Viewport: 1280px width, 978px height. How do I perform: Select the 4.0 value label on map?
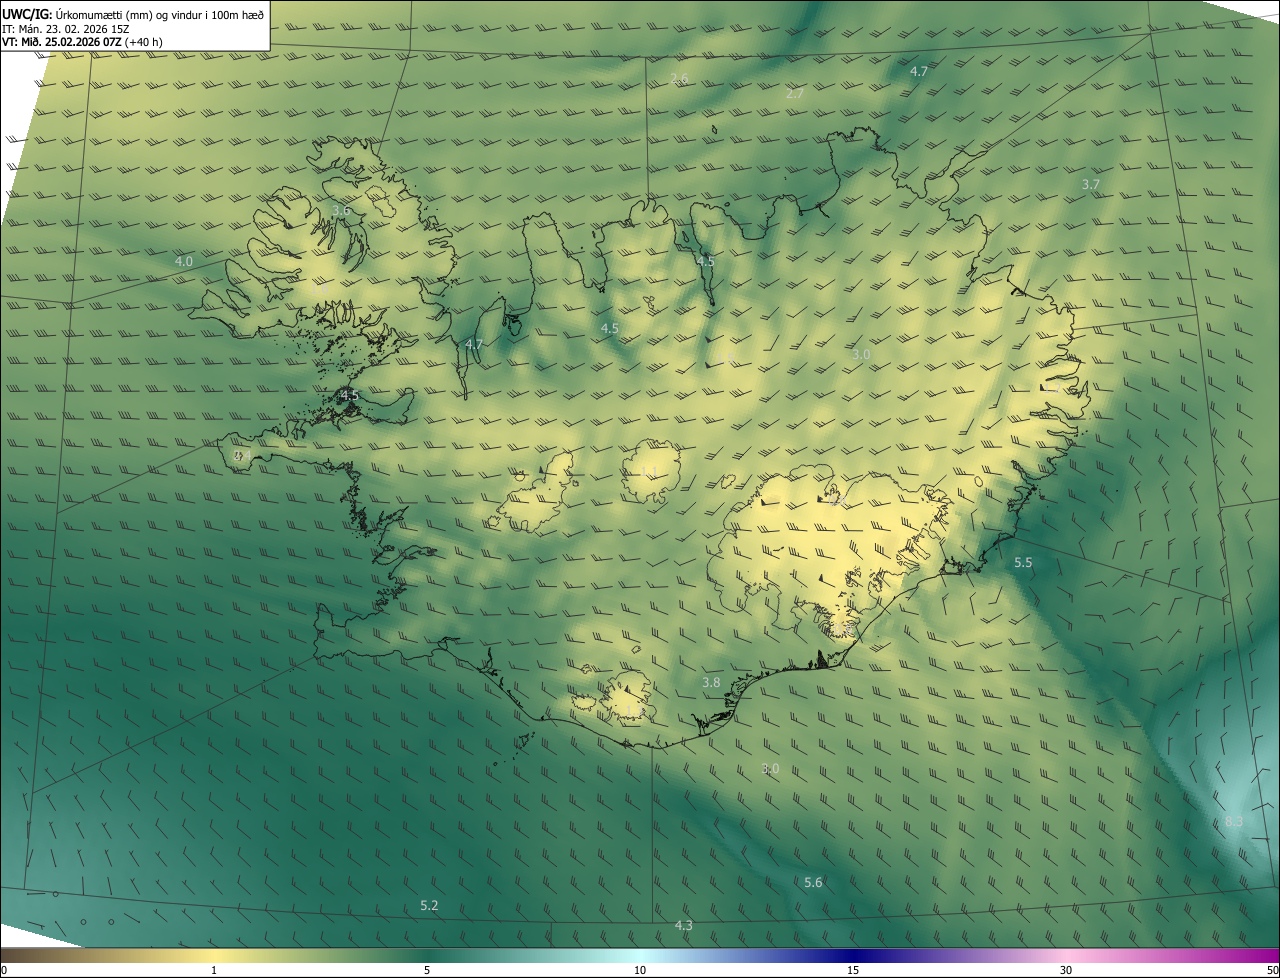(184, 261)
